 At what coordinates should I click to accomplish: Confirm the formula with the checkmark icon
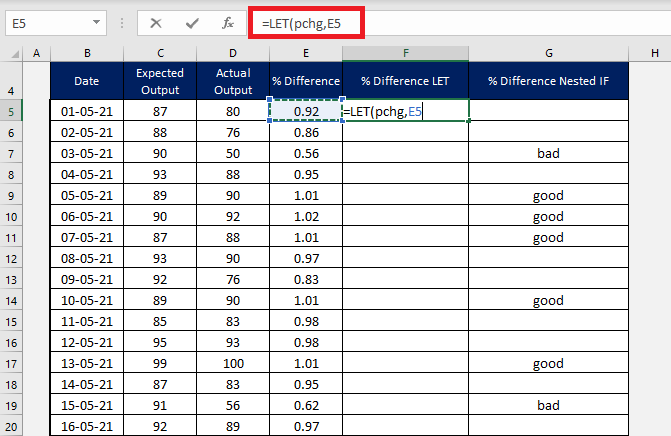[192, 23]
